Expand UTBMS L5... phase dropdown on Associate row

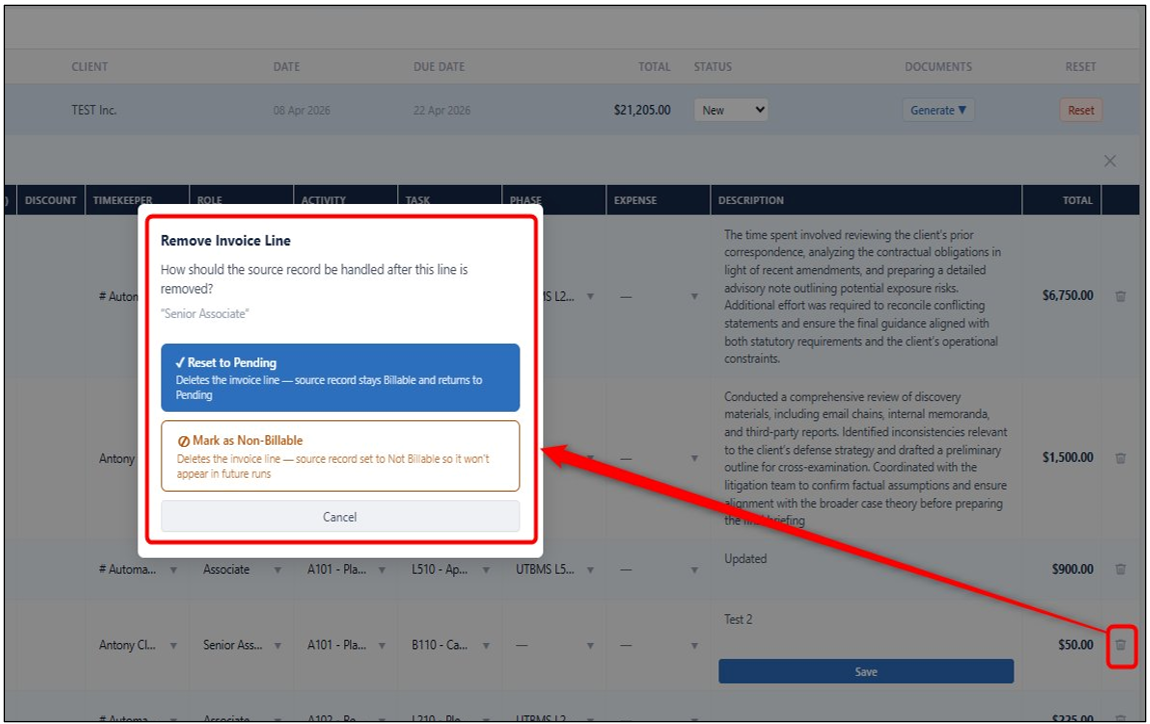coord(590,569)
